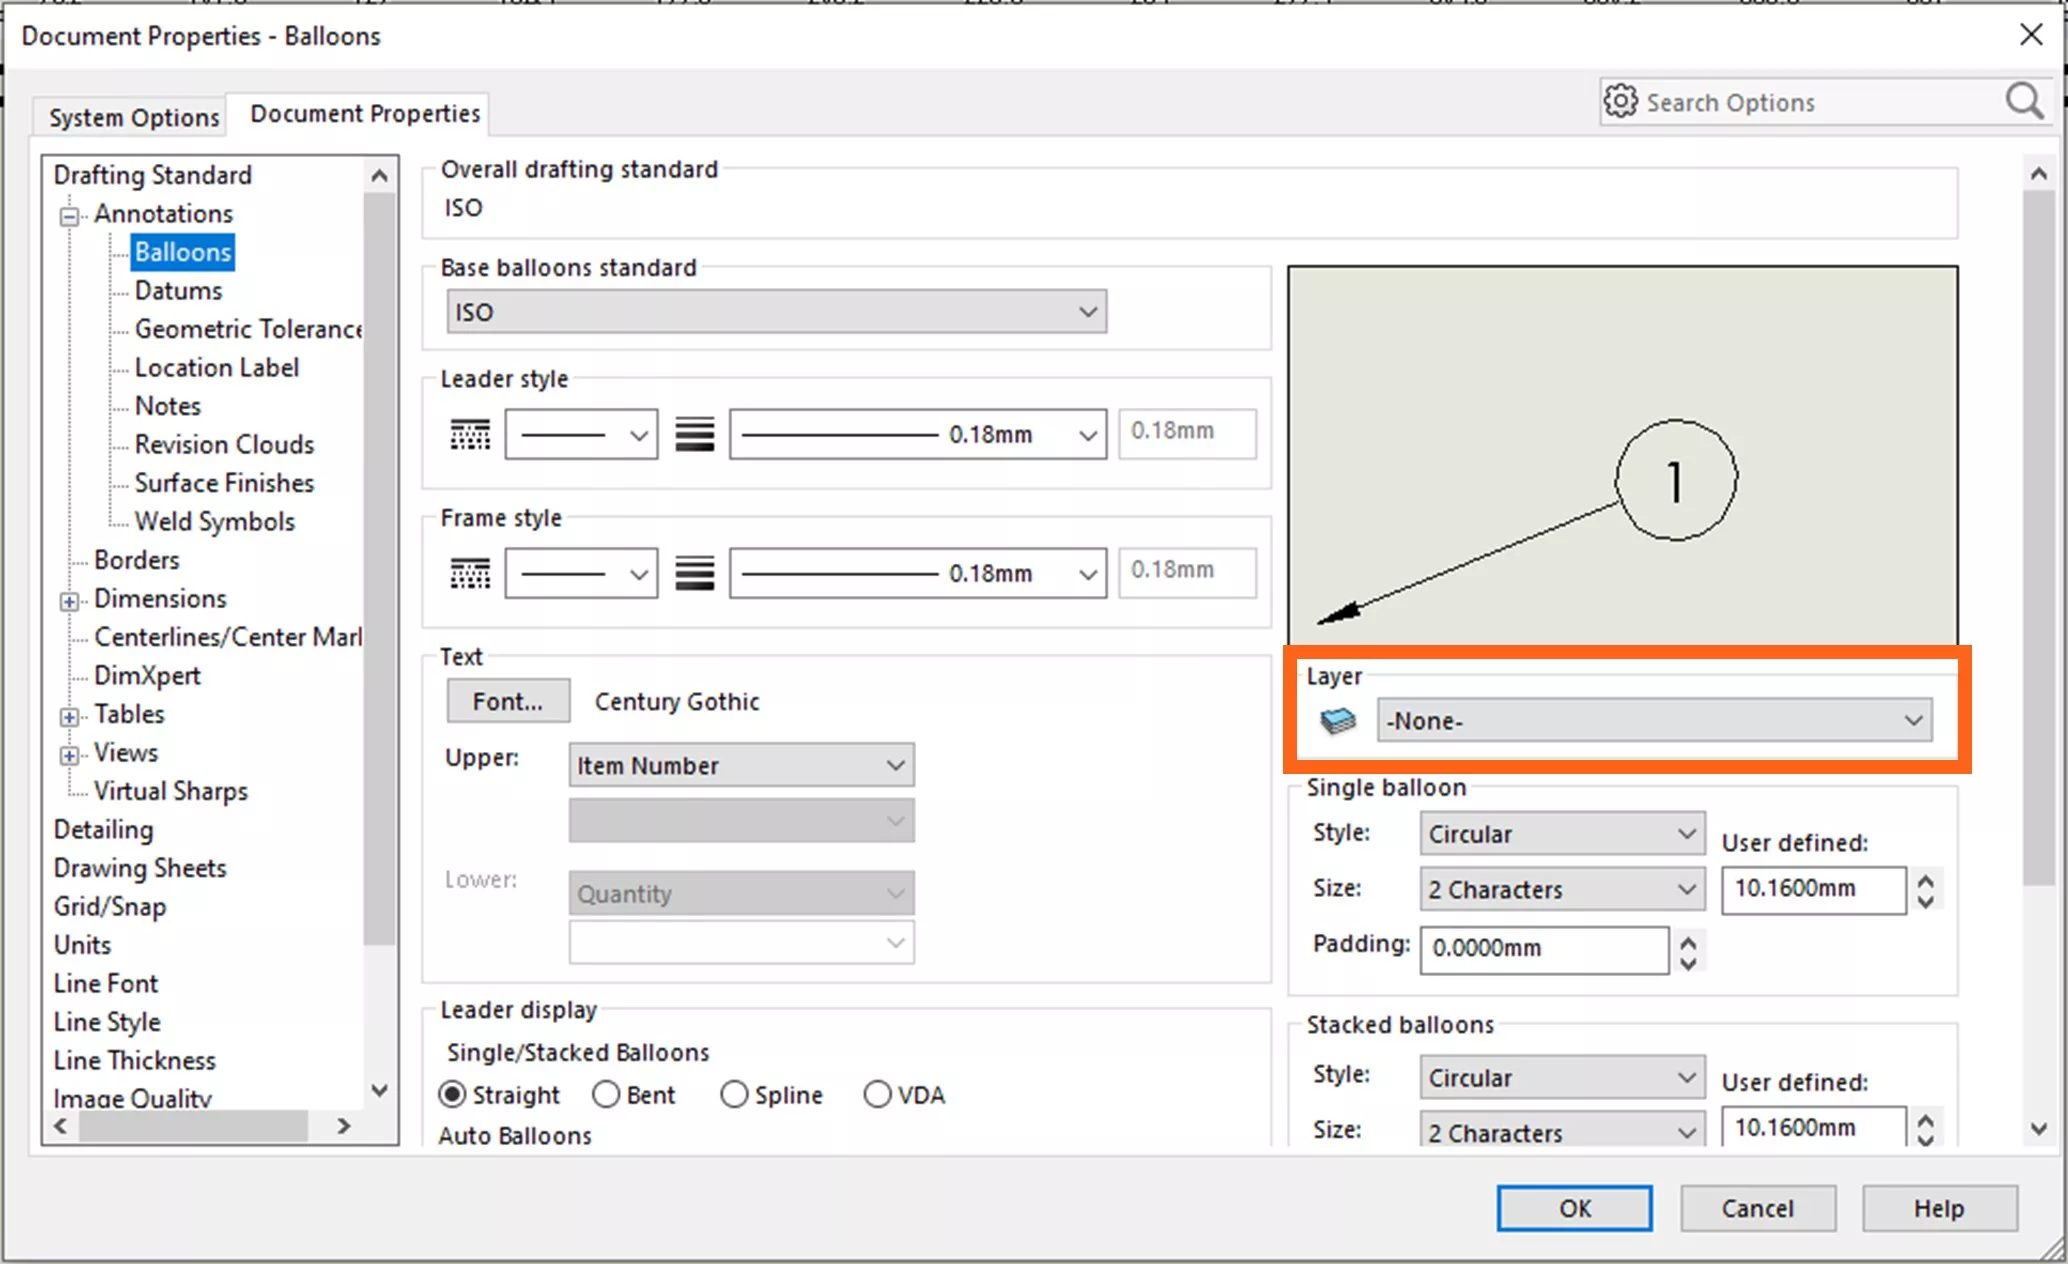Click the search magnifier icon
This screenshot has height=1264, width=2068.
tap(2023, 101)
